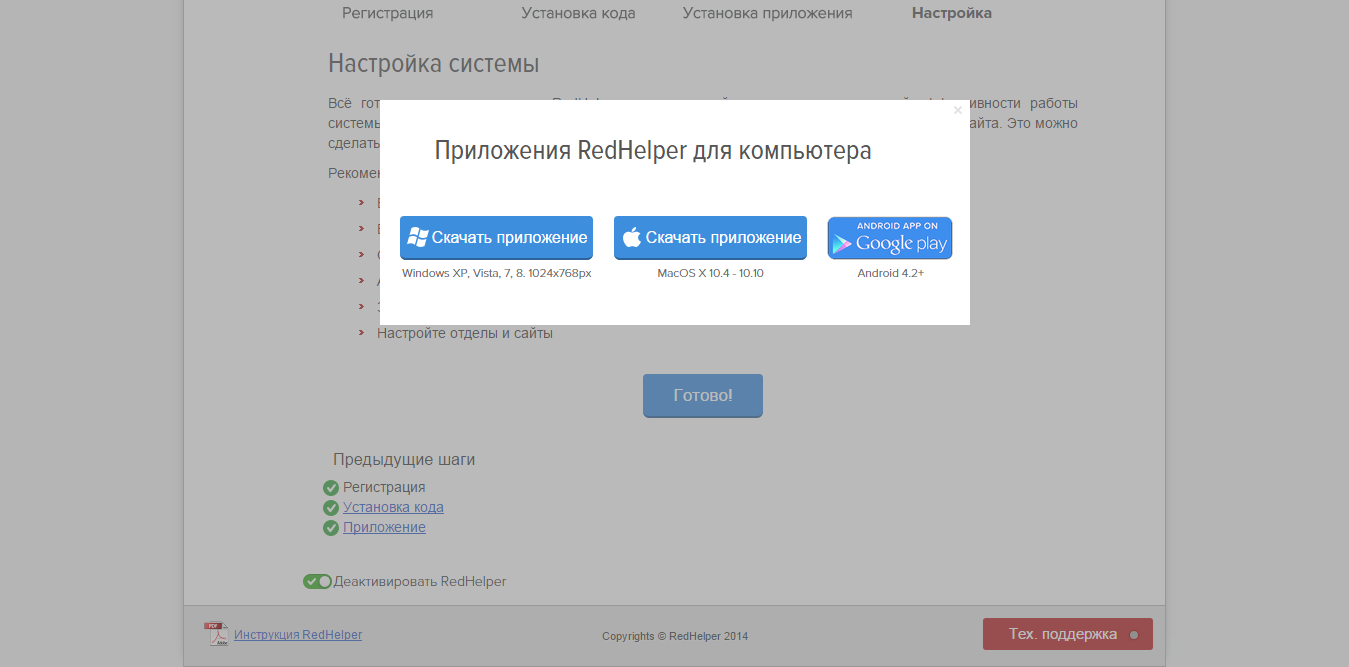1349x667 pixels.
Task: Click the MacOS X 10.4 - 10.10 text
Action: 710,273
